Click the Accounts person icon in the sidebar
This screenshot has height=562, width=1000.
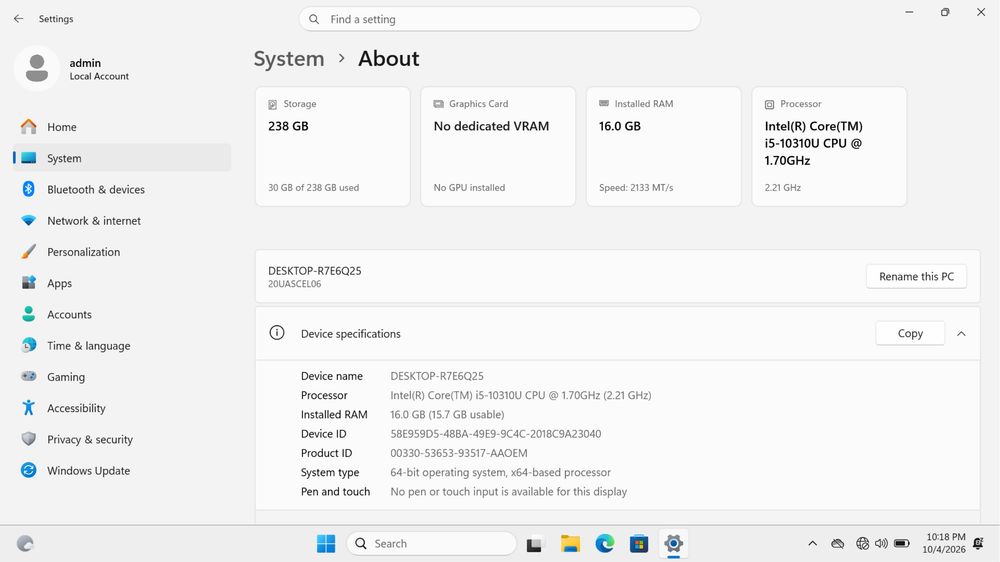point(29,314)
